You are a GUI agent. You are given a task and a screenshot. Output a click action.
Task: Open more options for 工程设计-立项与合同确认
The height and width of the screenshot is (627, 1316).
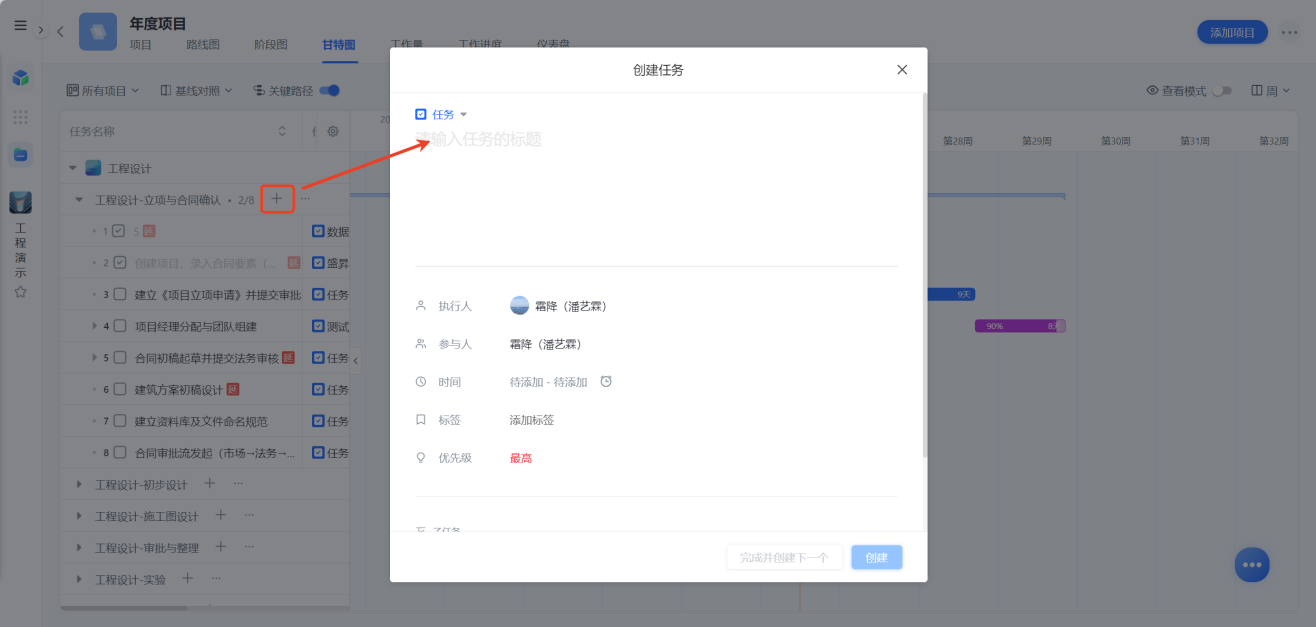point(305,199)
